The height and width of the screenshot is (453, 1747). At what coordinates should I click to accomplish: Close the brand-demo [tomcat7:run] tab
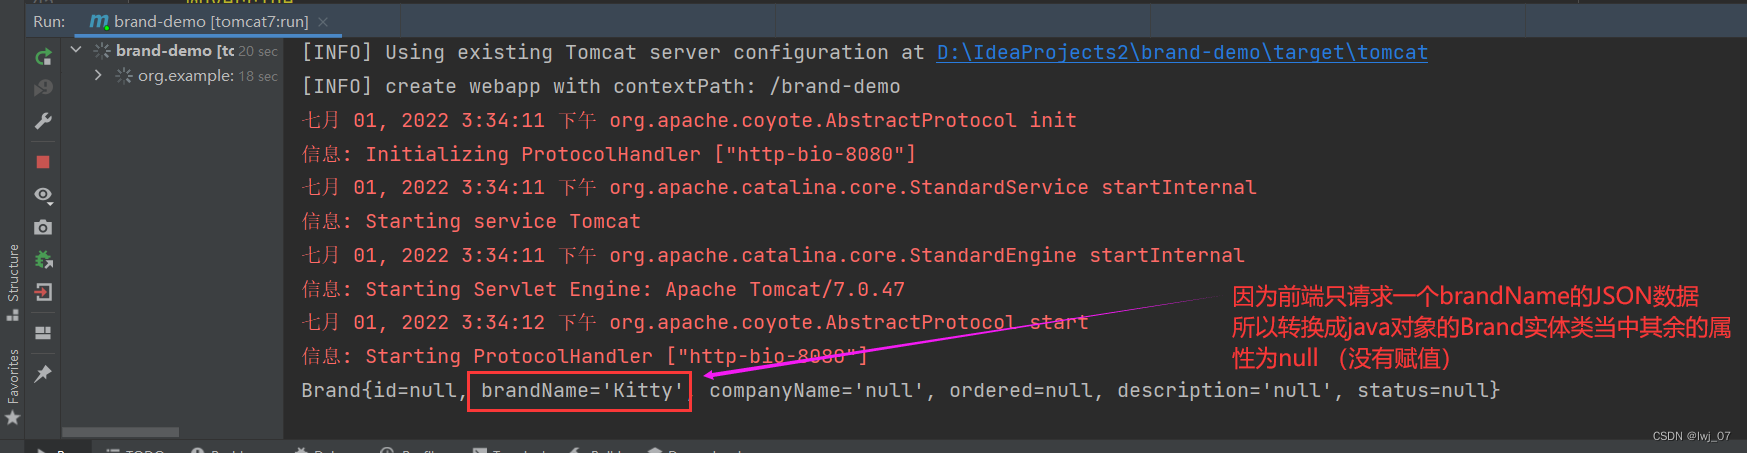[x=323, y=21]
